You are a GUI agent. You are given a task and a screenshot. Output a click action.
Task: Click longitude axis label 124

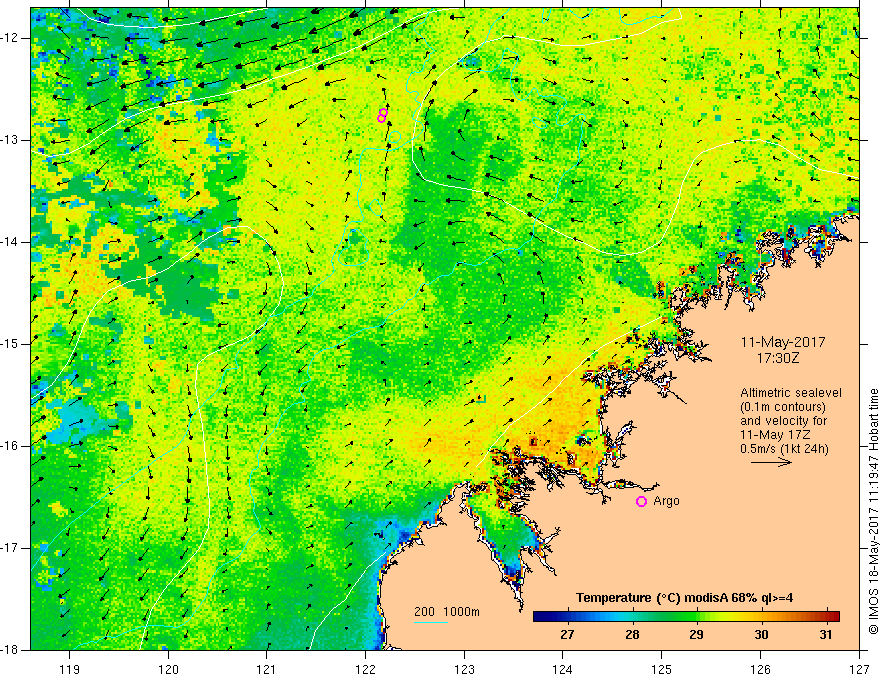[563, 669]
